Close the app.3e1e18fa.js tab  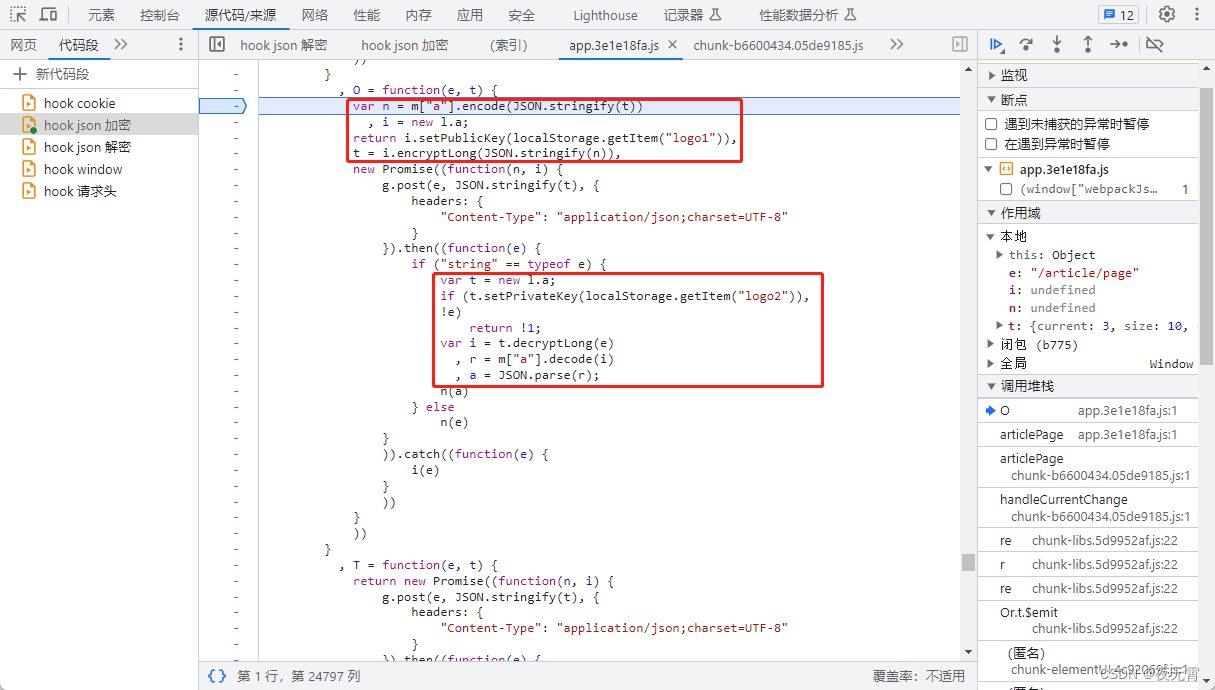tap(672, 45)
